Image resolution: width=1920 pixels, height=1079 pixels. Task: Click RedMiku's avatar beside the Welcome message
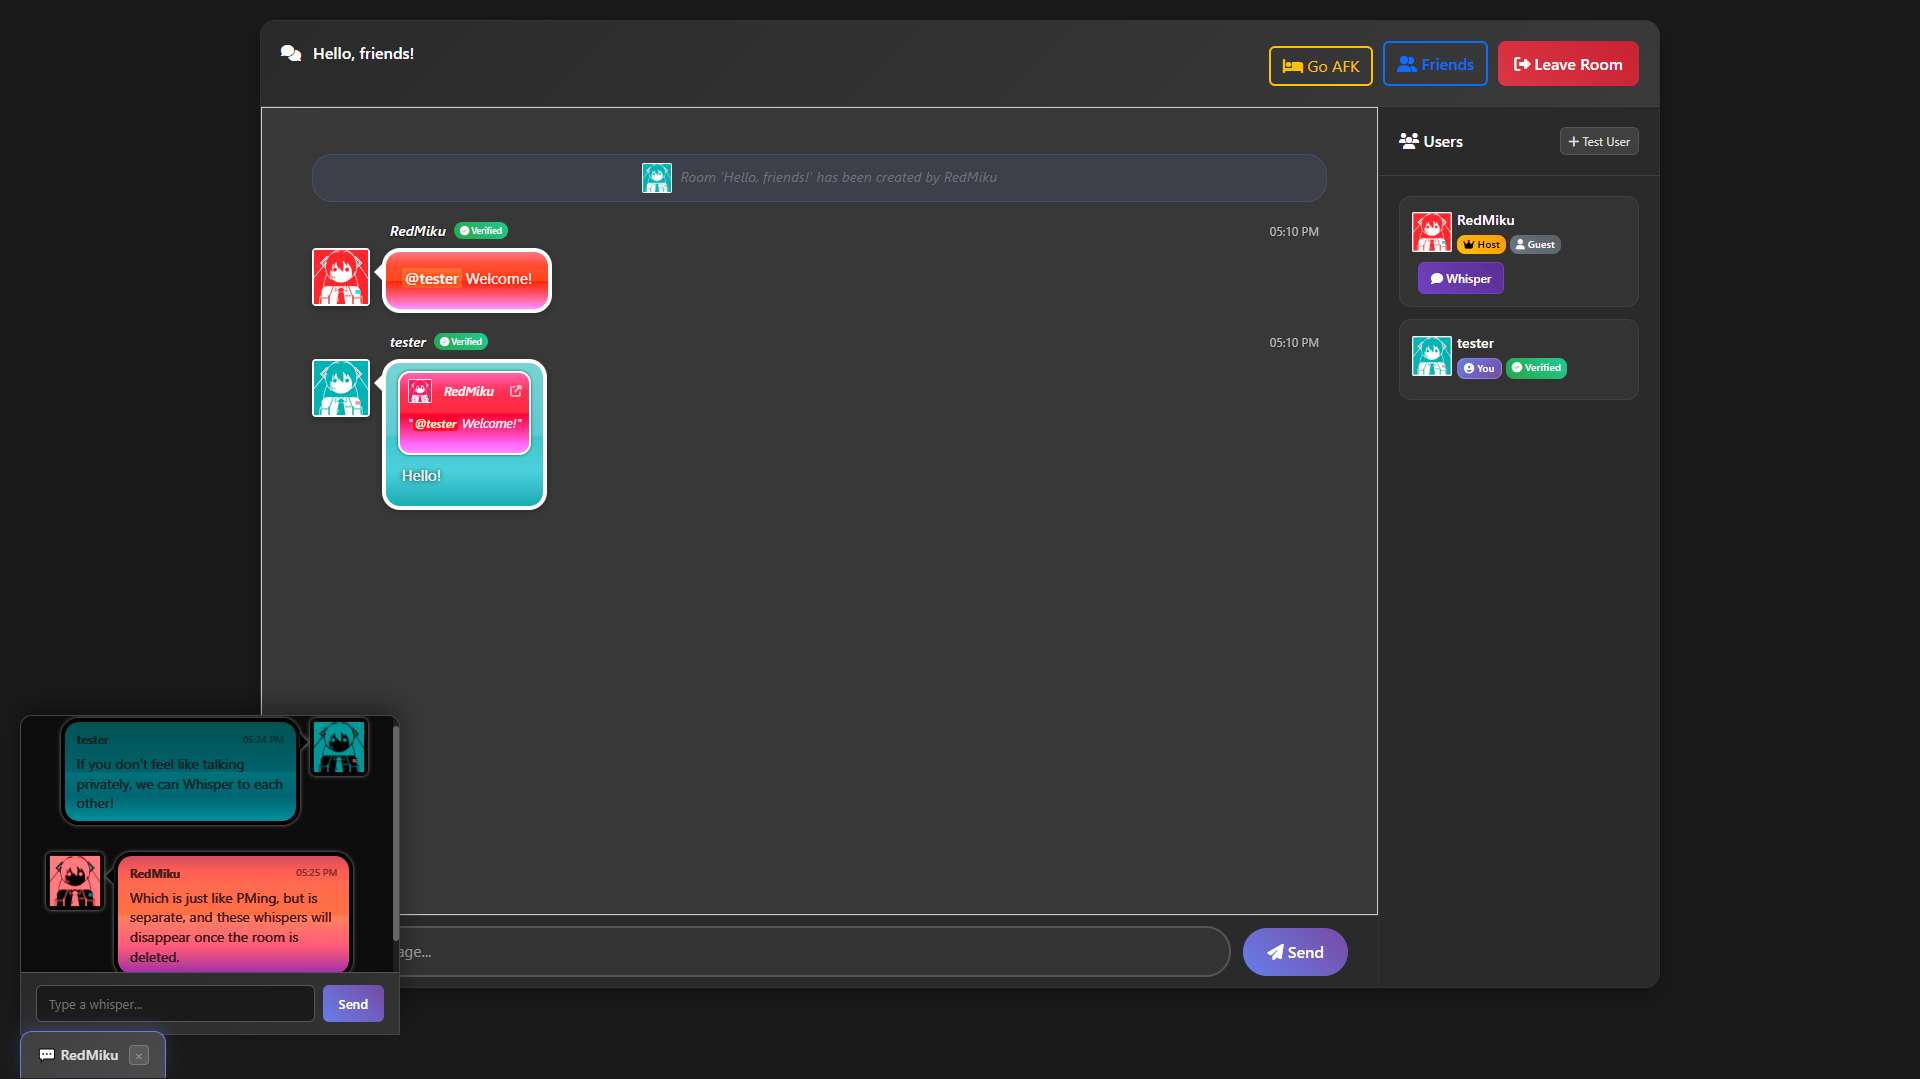click(x=341, y=277)
